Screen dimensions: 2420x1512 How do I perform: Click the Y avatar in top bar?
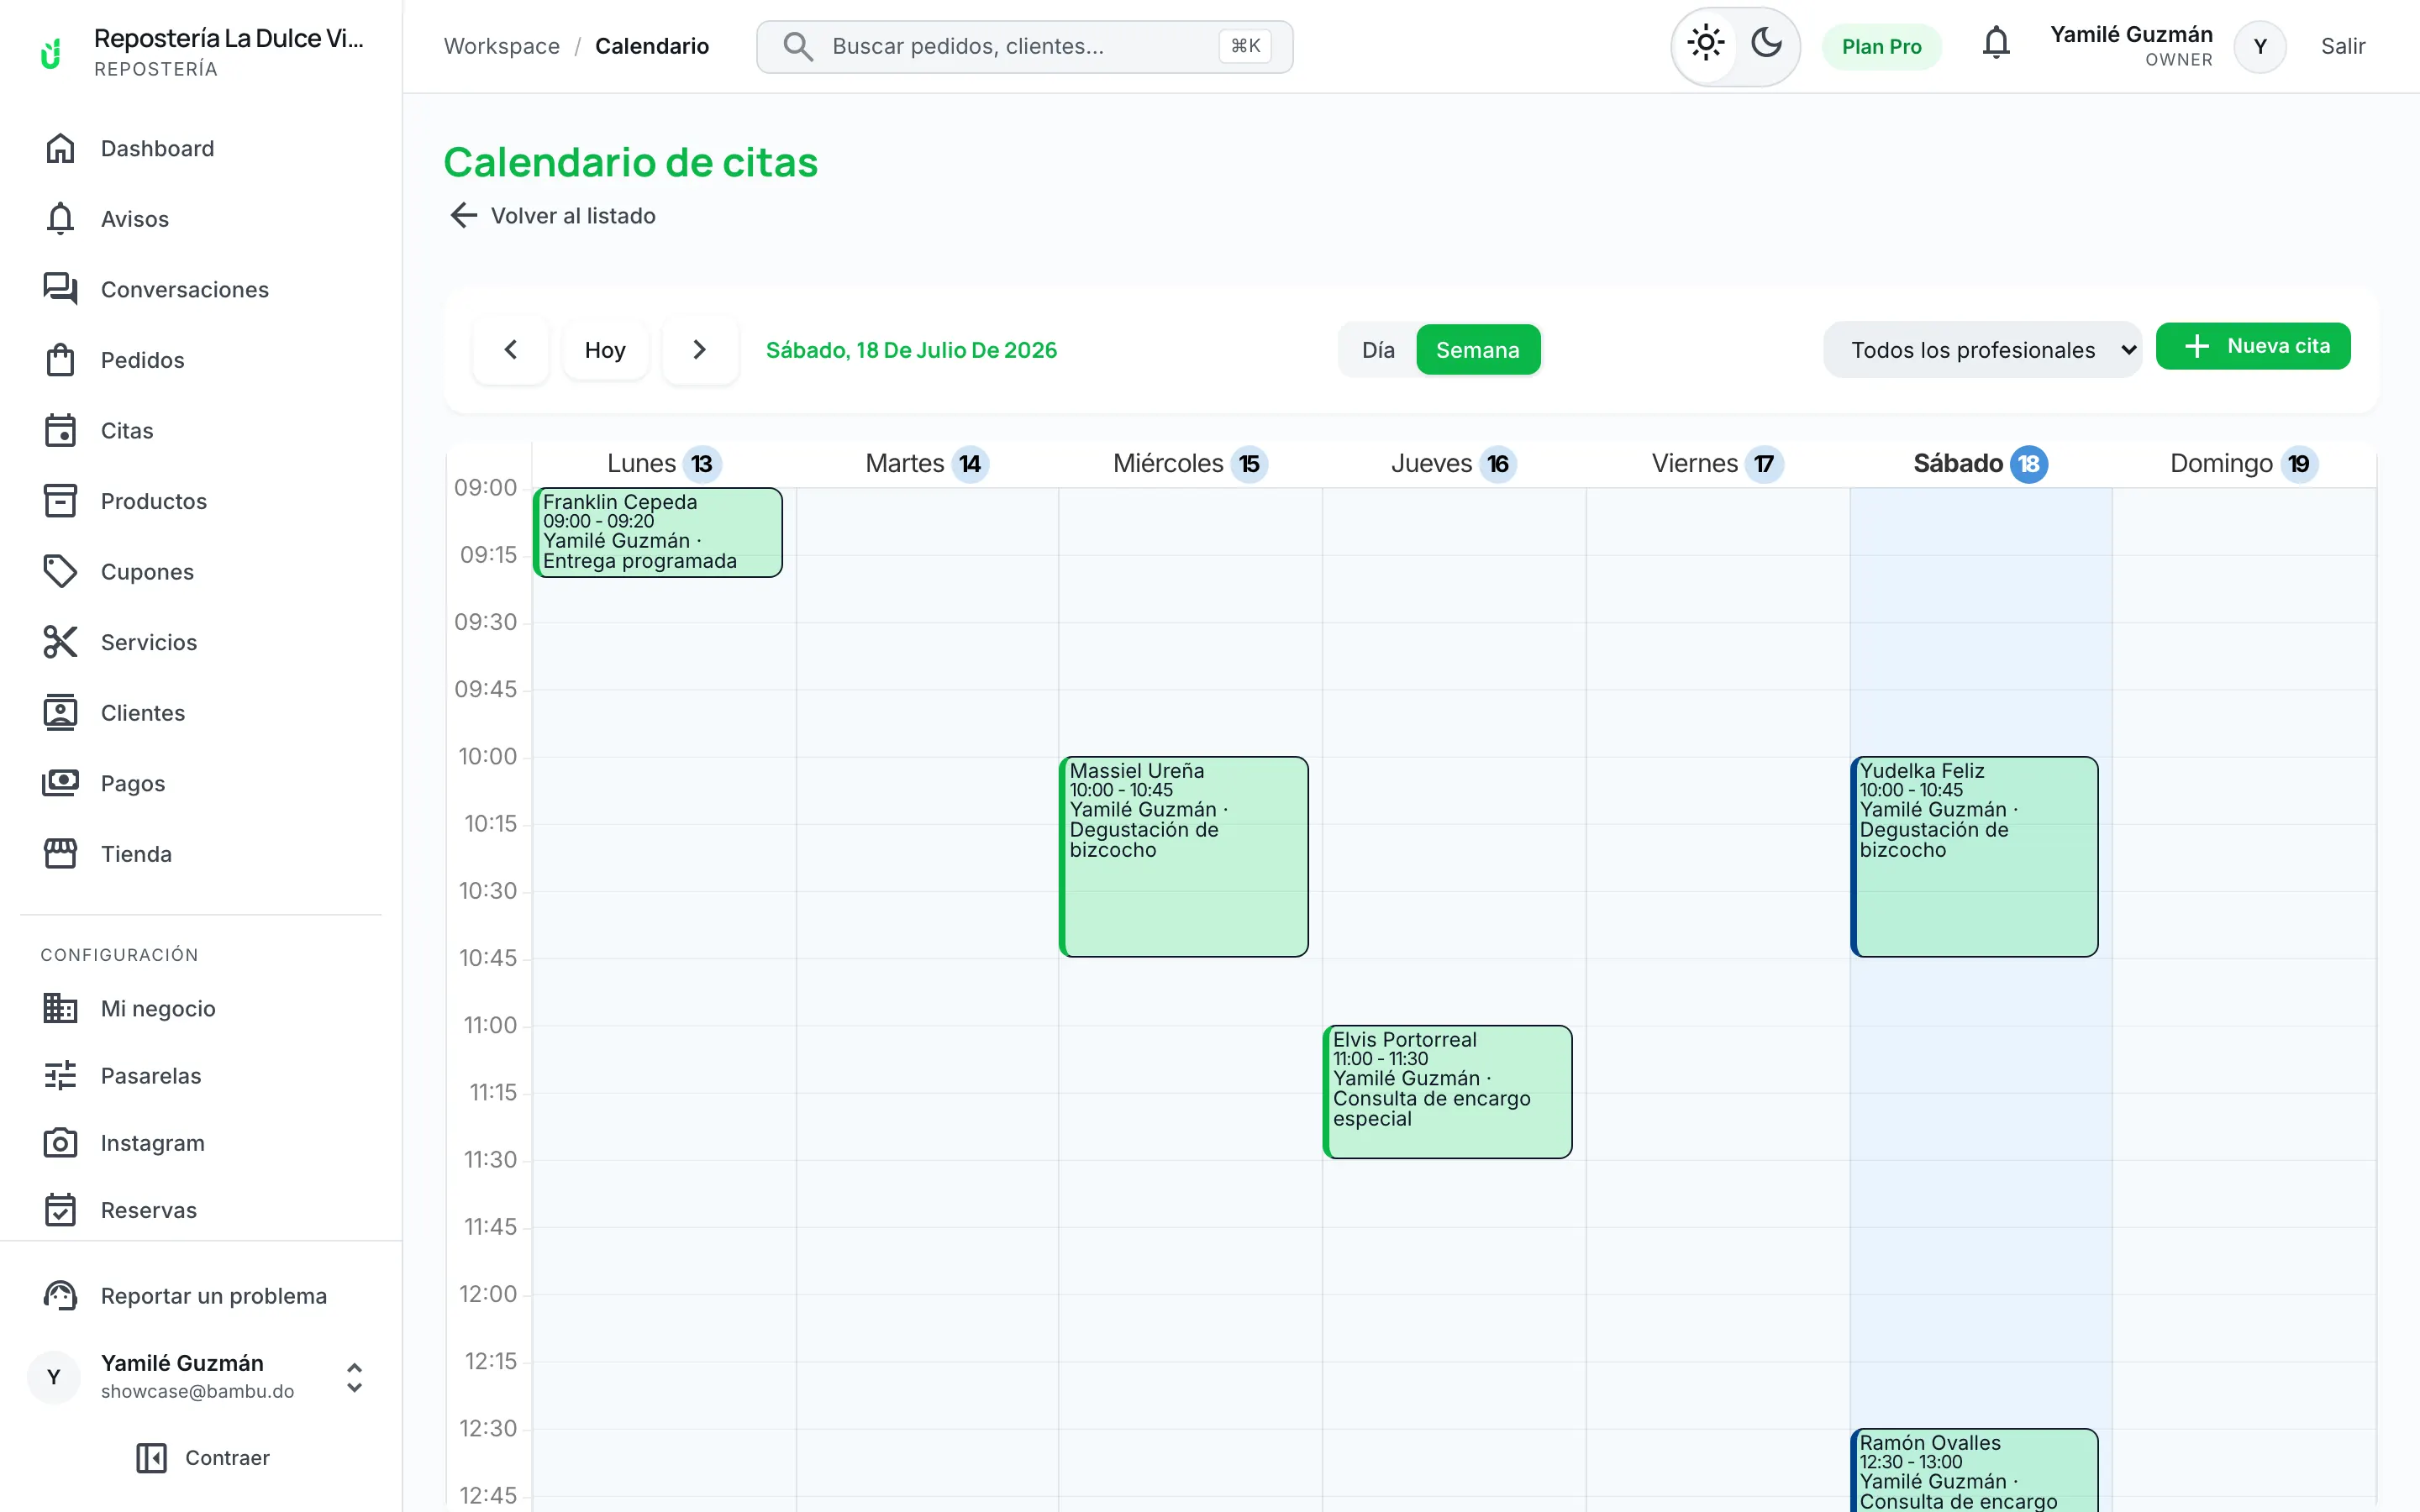coord(2259,47)
